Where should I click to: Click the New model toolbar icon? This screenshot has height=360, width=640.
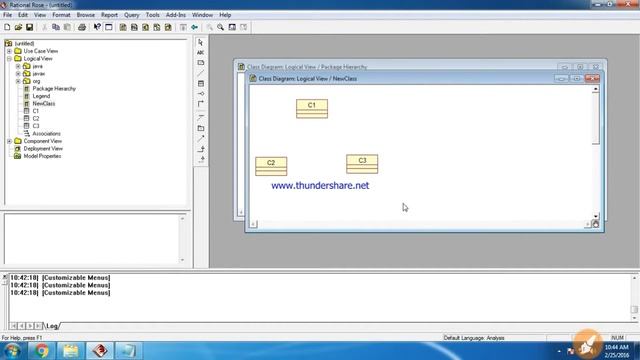(7, 27)
